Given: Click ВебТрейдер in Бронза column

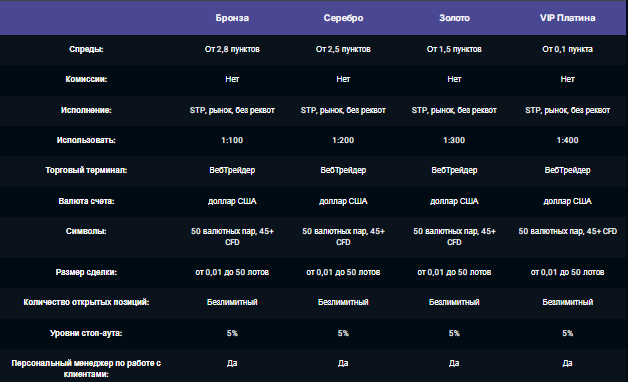Looking at the screenshot, I should coord(232,170).
